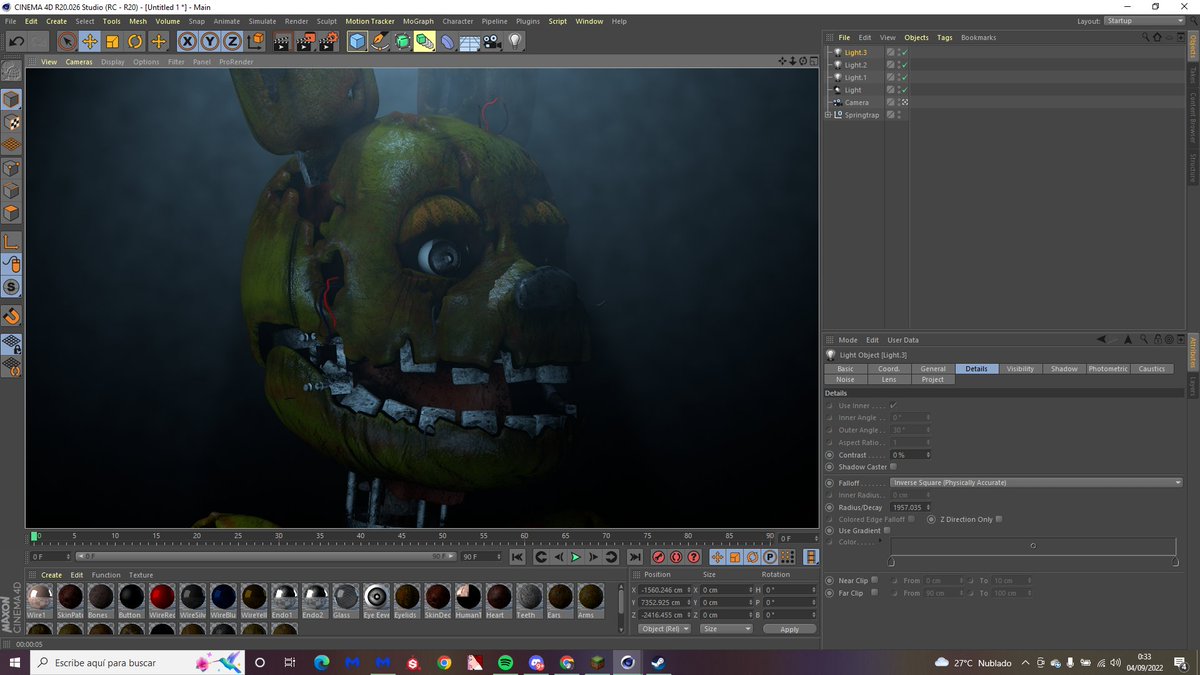This screenshot has width=1200, height=675.
Task: Open the Render Settings icon
Action: tap(326, 40)
